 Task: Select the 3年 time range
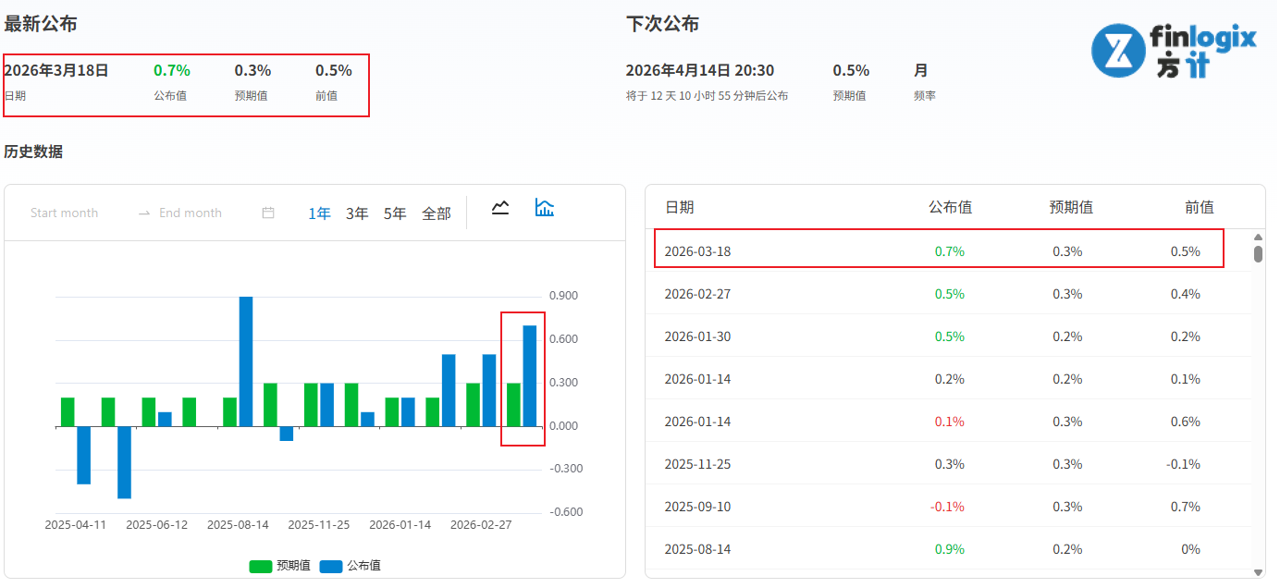point(357,213)
